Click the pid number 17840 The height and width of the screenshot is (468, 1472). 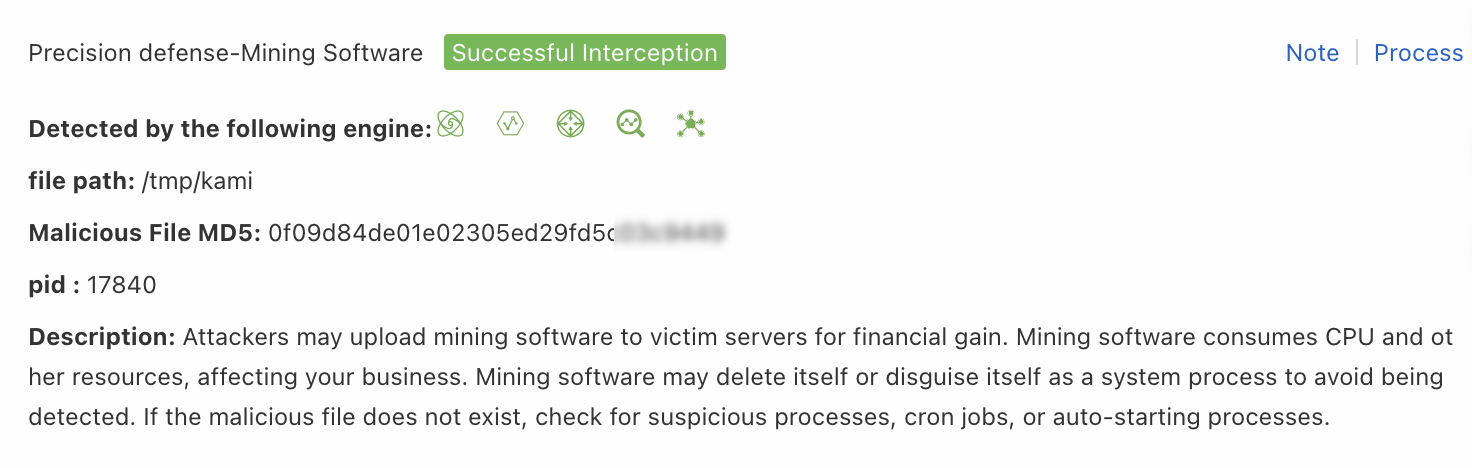tap(122, 285)
